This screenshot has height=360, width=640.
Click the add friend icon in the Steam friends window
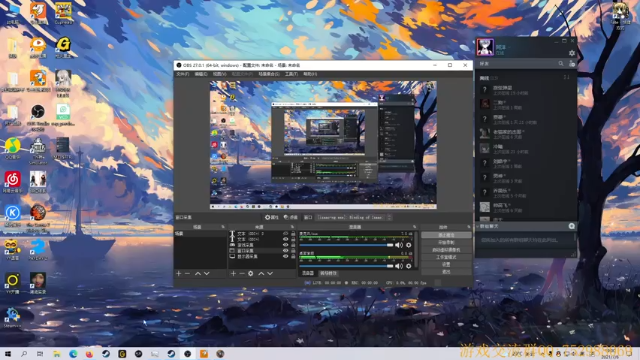[x=571, y=64]
